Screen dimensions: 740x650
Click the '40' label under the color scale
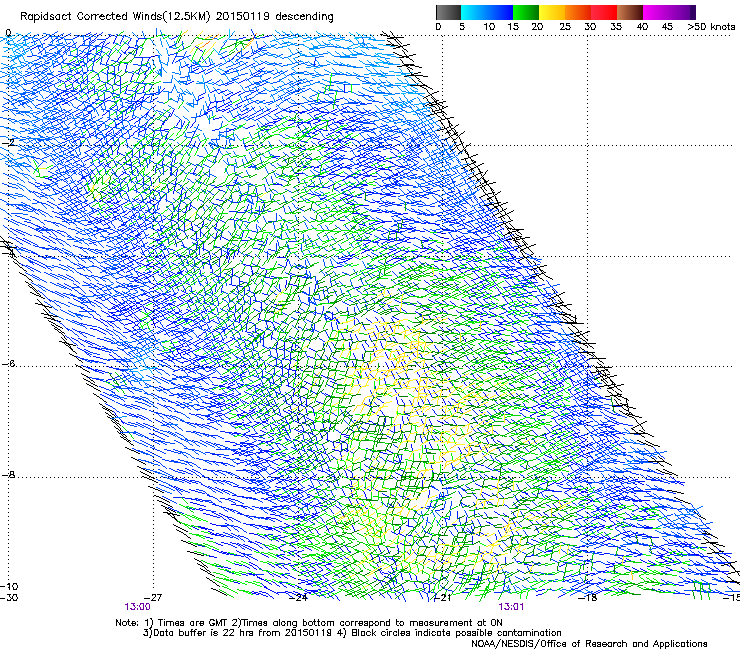(x=642, y=27)
